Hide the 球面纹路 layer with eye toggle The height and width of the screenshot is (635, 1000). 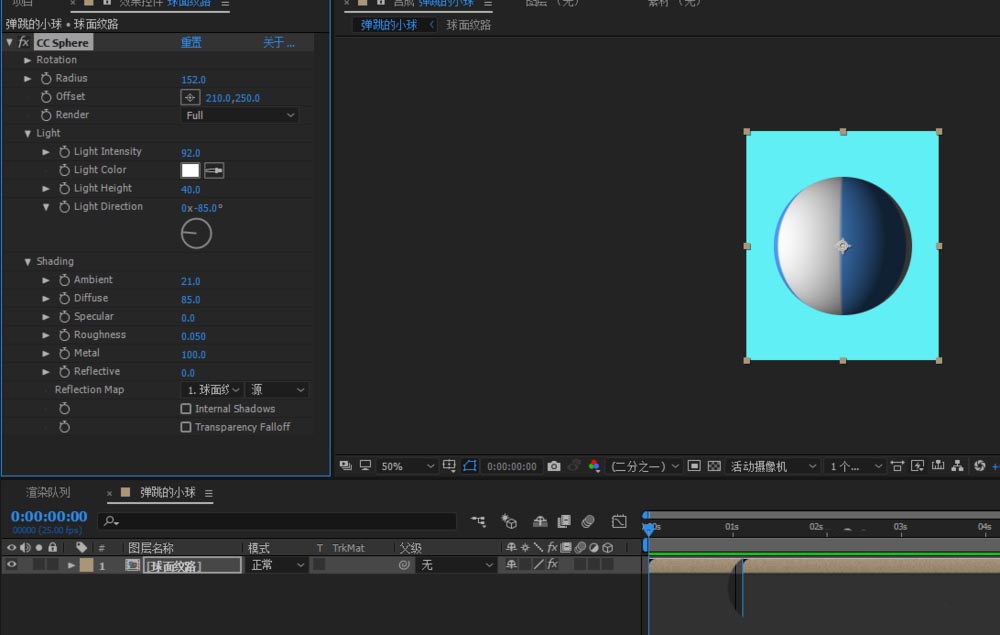[12, 565]
